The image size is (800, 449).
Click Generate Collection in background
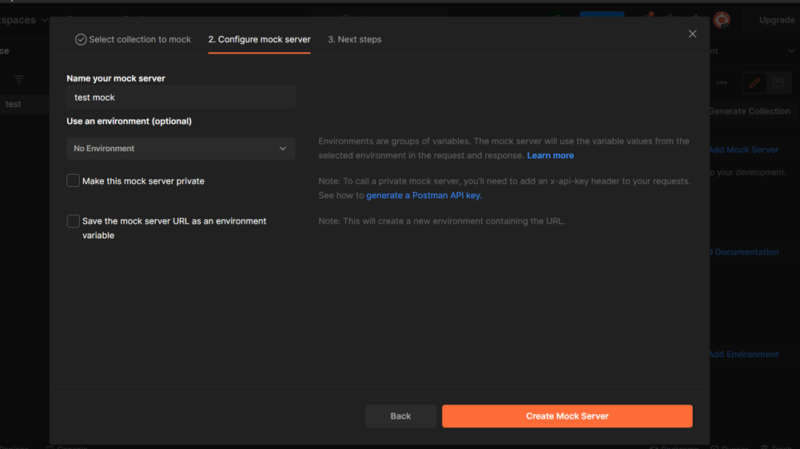pyautogui.click(x=749, y=111)
